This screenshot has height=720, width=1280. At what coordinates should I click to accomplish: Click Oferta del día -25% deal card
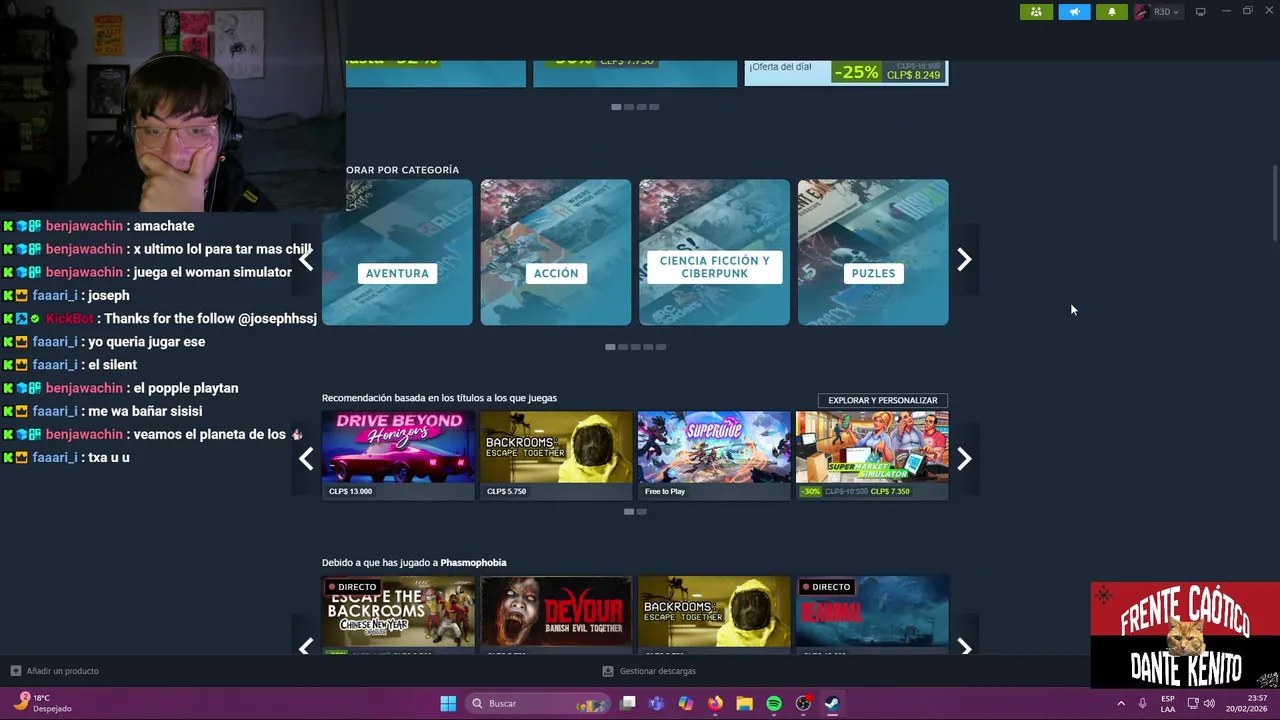(846, 73)
